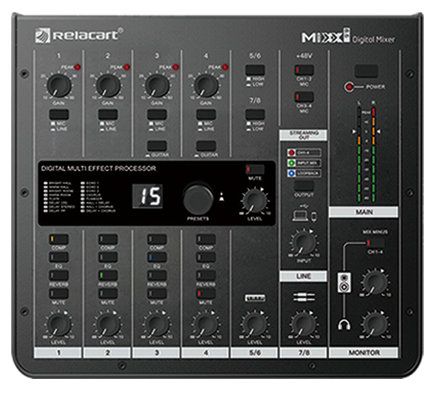
Task: Click the red CH1-4 streaming indicator
Action: coord(291,153)
